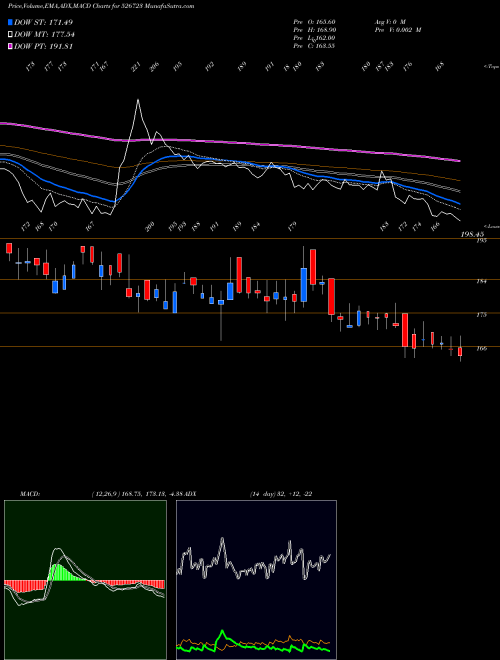Screen dimensions: 500x660
Task: Click the '<Tops' marker at the right edge
Action: (491, 67)
